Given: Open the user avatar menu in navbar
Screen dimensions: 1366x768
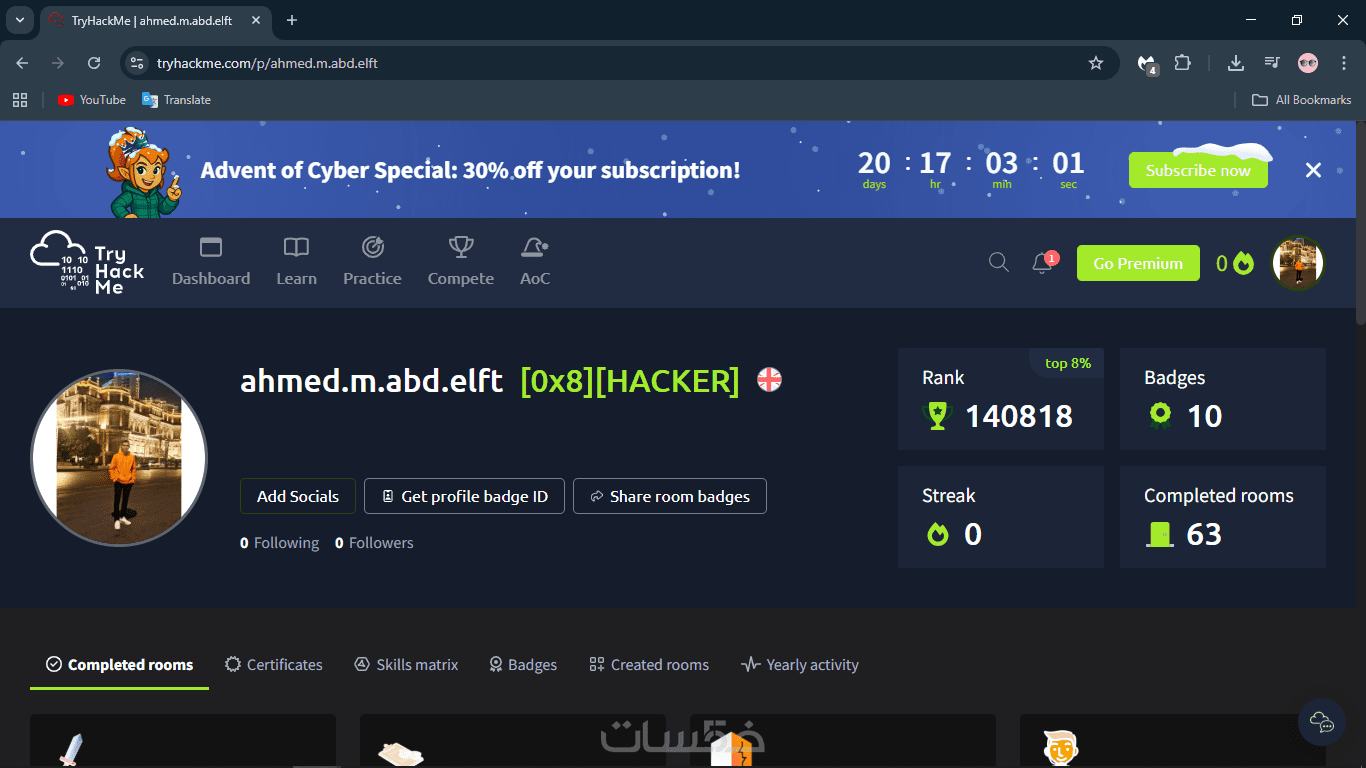Looking at the screenshot, I should 1298,263.
